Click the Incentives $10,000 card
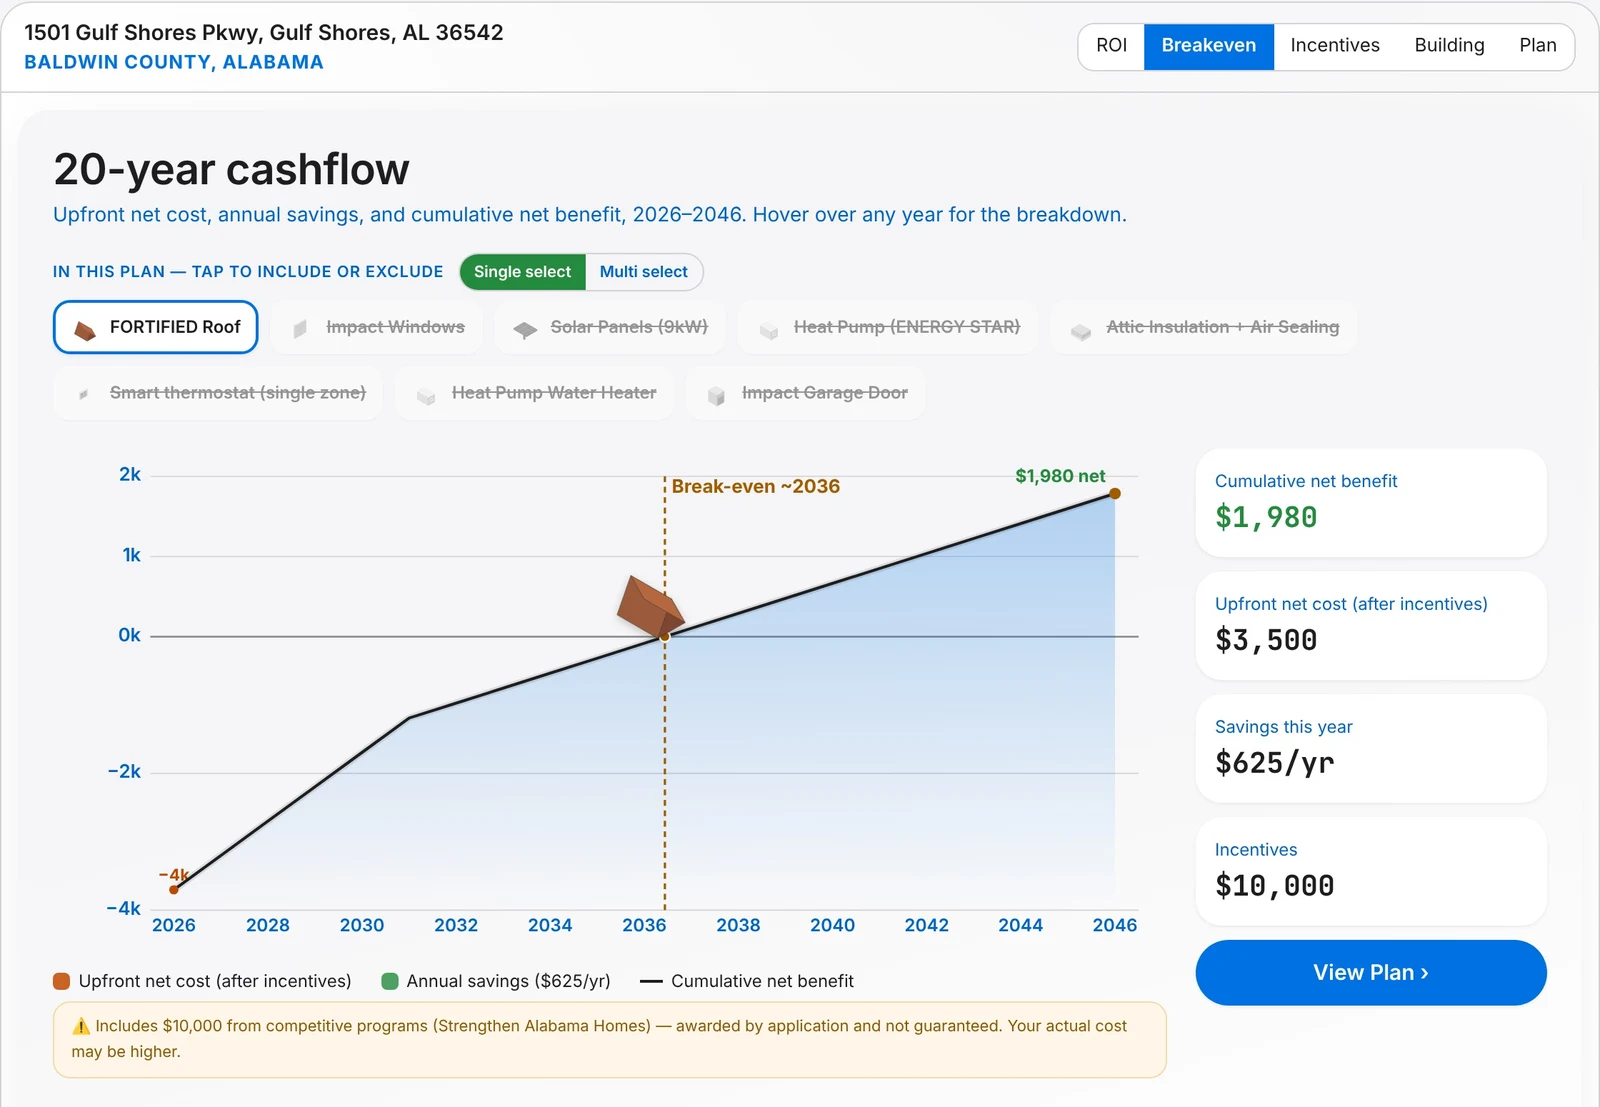Viewport: 1600px width, 1107px height. coord(1371,872)
